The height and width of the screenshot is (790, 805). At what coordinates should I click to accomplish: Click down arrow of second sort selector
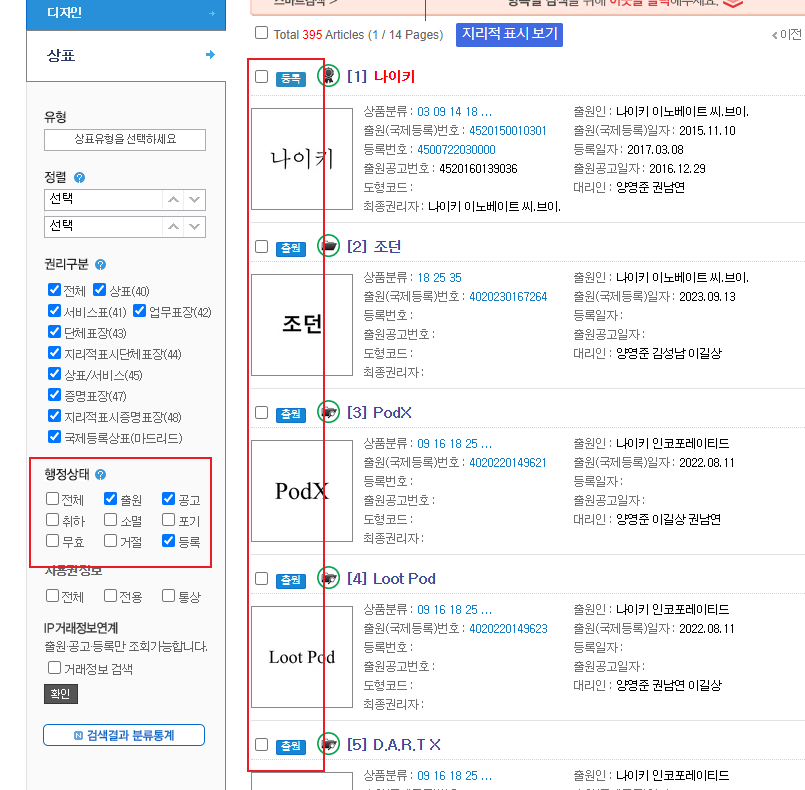pos(194,226)
